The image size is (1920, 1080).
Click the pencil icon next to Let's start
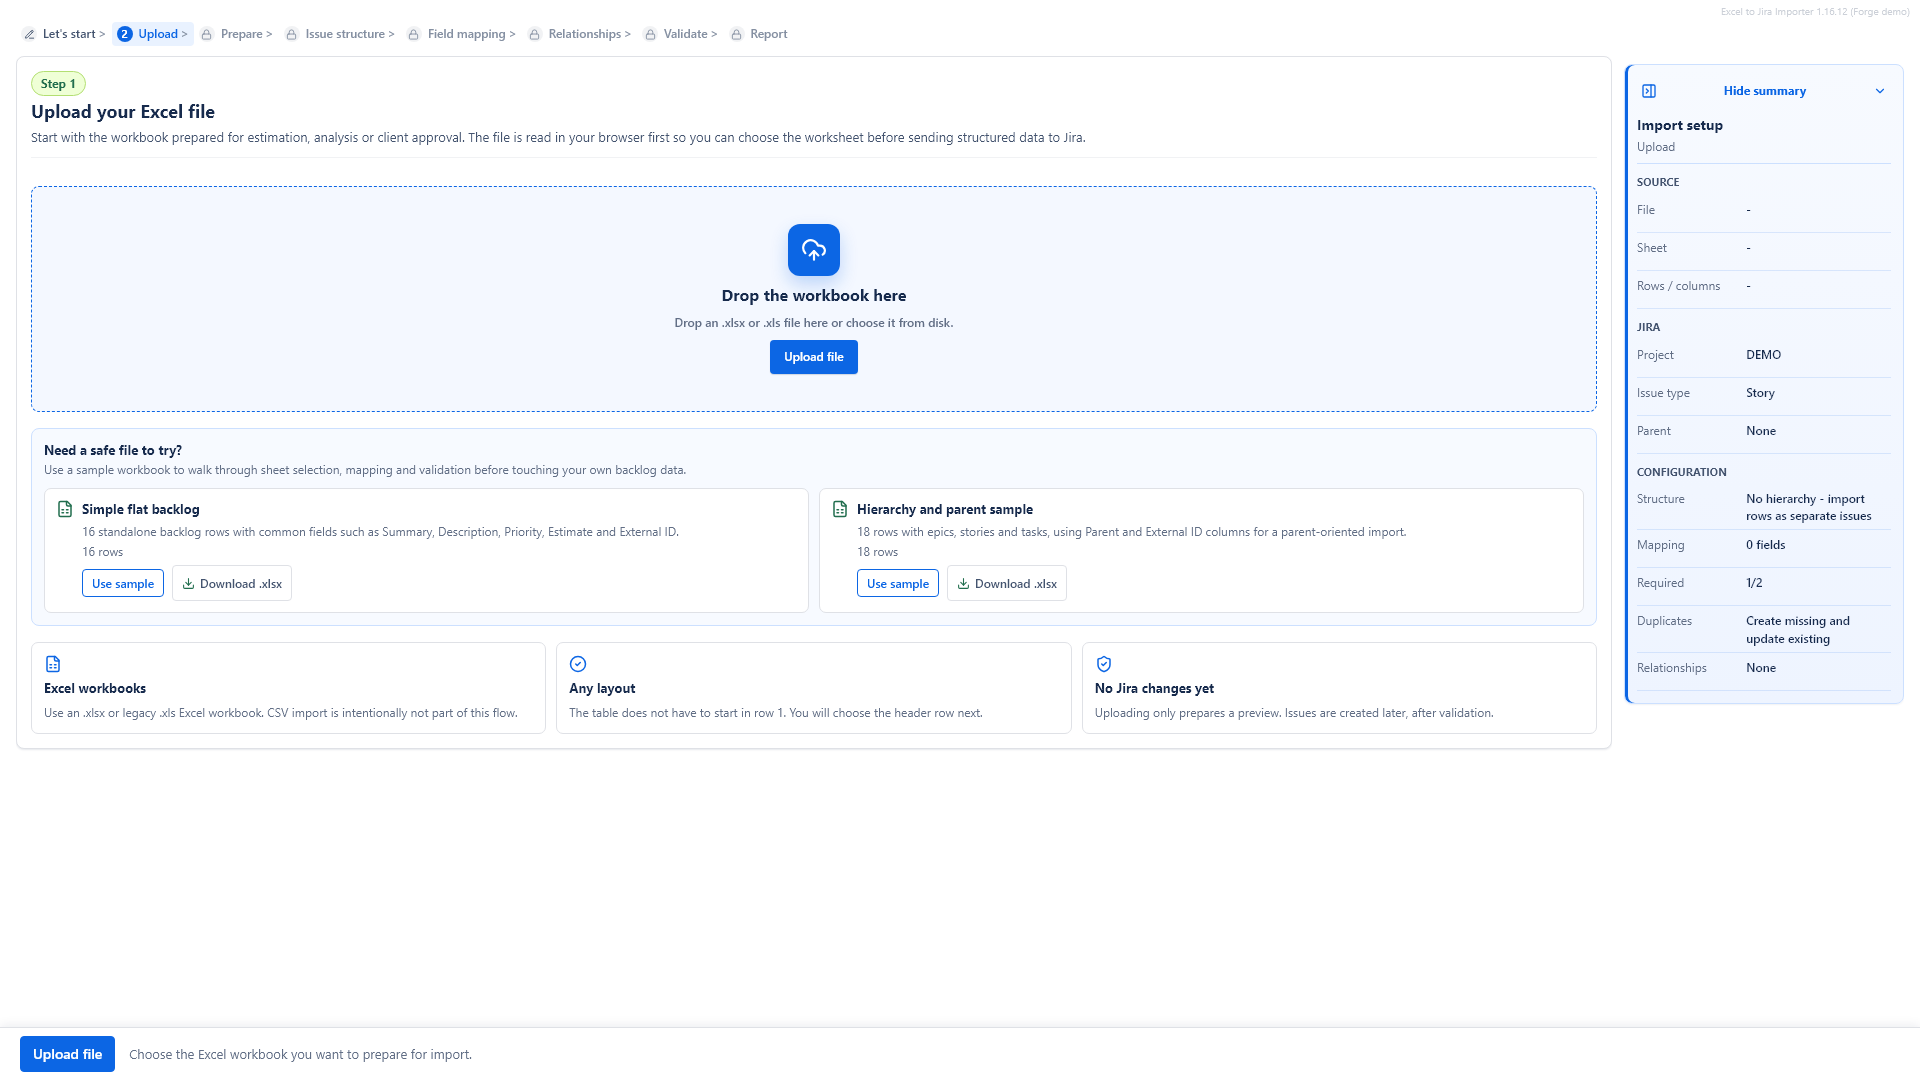click(x=30, y=34)
